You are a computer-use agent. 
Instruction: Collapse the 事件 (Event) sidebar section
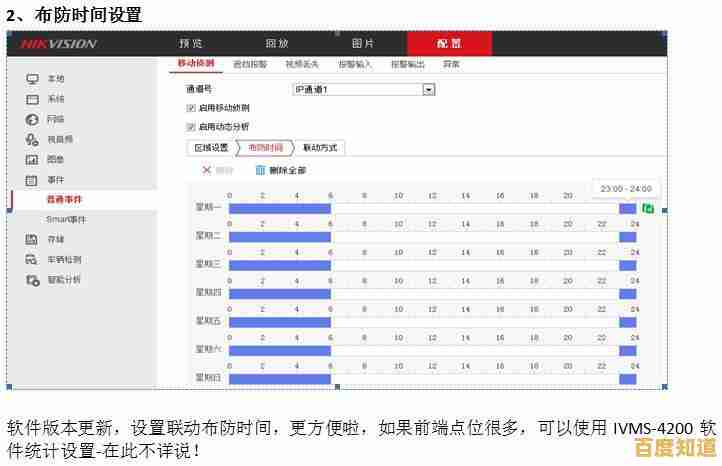[x=55, y=180]
